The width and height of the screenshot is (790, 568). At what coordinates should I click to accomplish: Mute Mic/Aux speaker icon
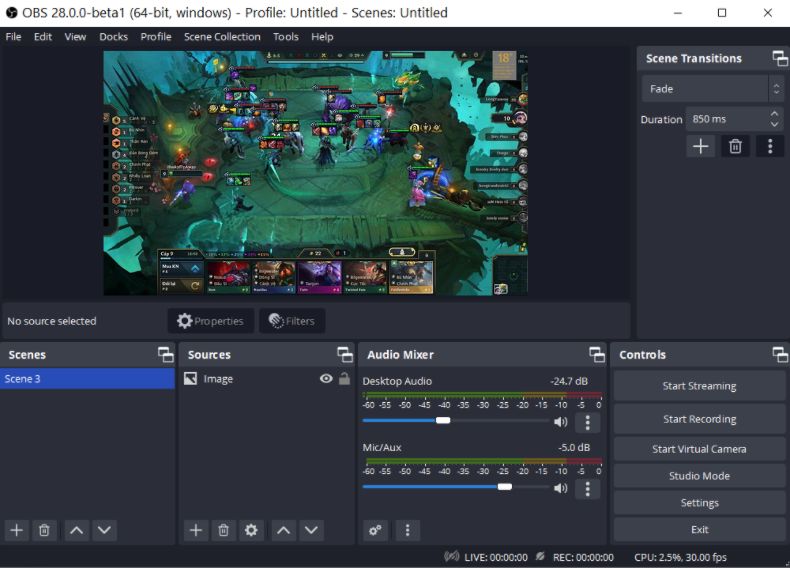point(560,488)
